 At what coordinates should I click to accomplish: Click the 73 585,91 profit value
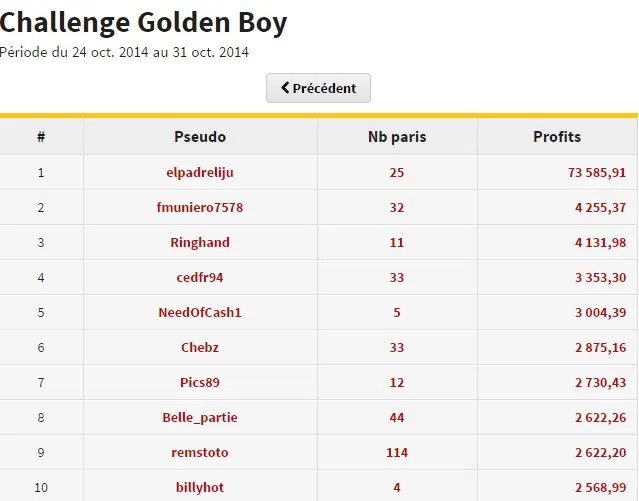(x=597, y=173)
